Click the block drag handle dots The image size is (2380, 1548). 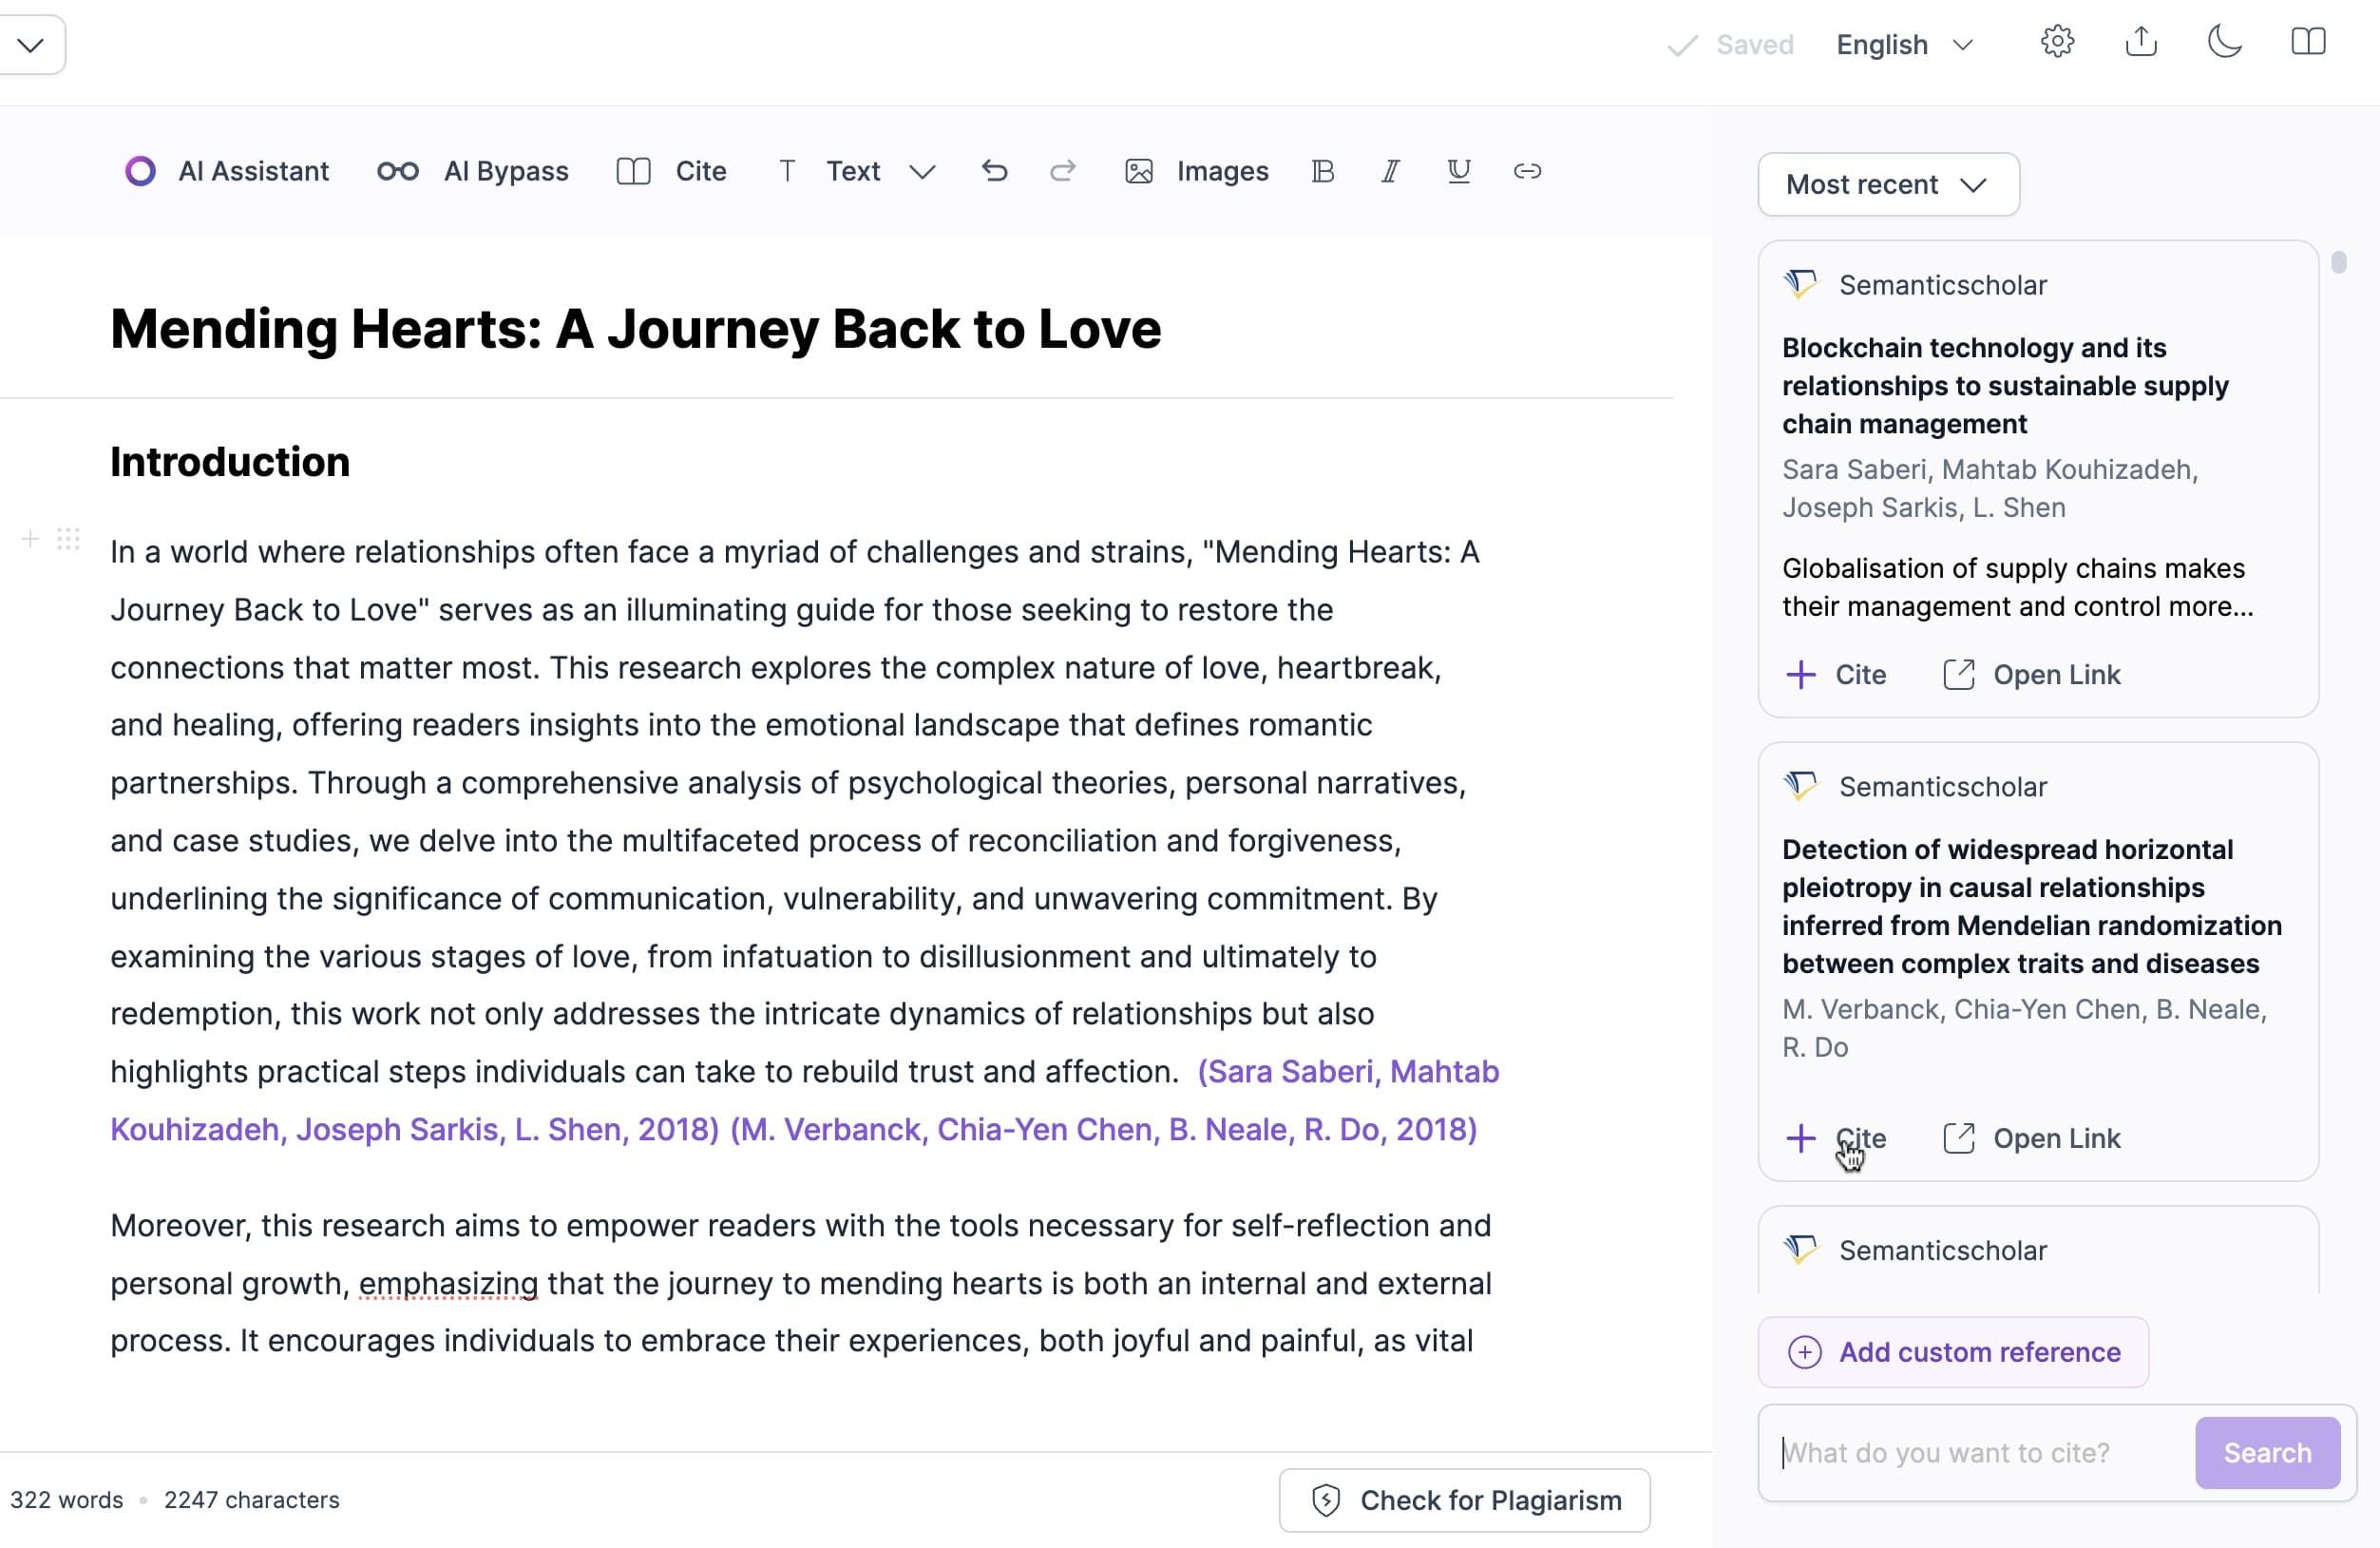tap(68, 540)
